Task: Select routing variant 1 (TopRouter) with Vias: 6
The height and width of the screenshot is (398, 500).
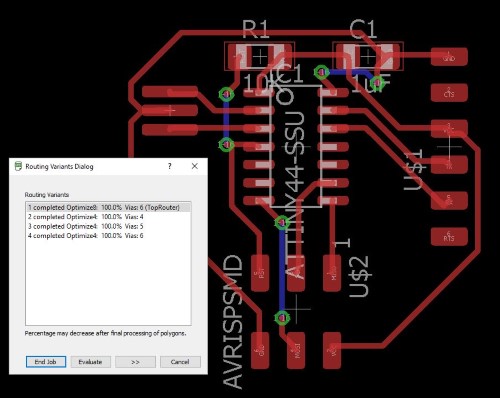Action: 108,207
